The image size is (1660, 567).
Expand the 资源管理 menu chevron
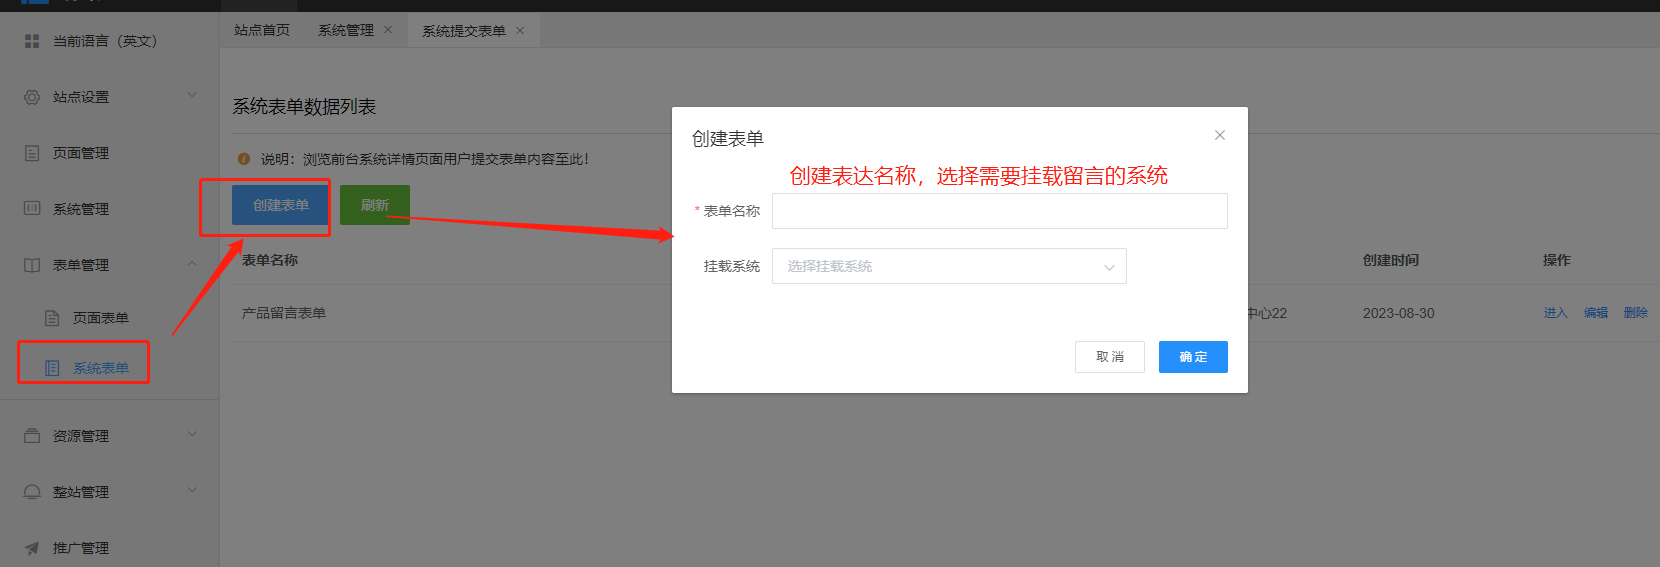(192, 435)
